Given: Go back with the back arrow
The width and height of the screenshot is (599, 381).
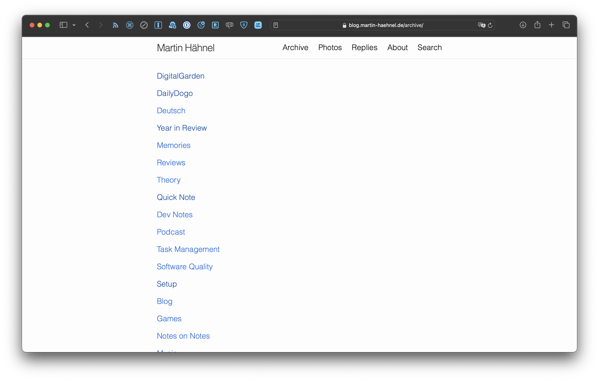Looking at the screenshot, I should tap(87, 25).
